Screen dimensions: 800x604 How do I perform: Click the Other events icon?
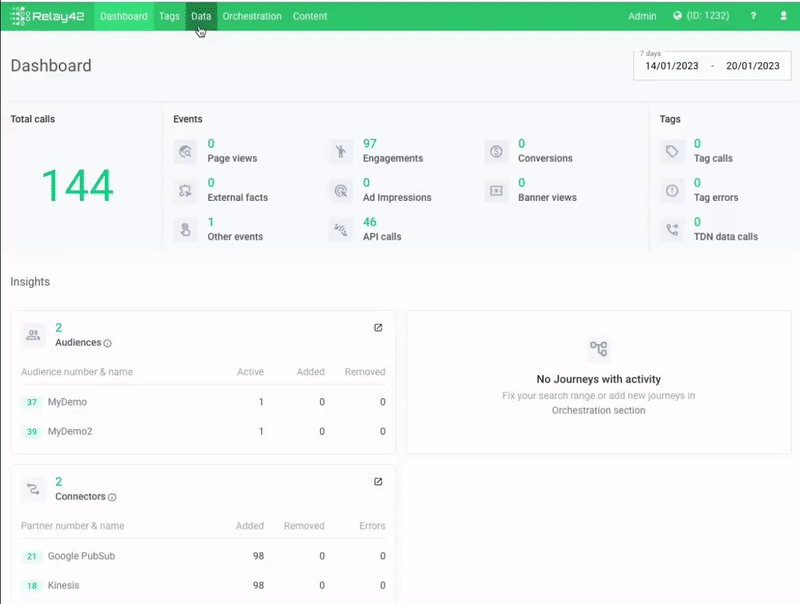tap(185, 230)
